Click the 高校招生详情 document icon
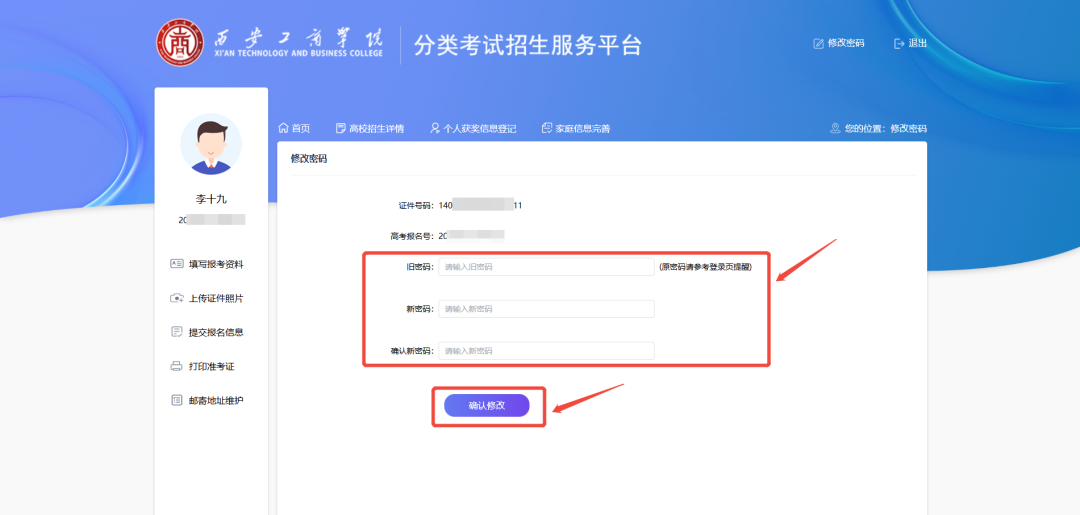The width and height of the screenshot is (1080, 515). click(x=340, y=128)
